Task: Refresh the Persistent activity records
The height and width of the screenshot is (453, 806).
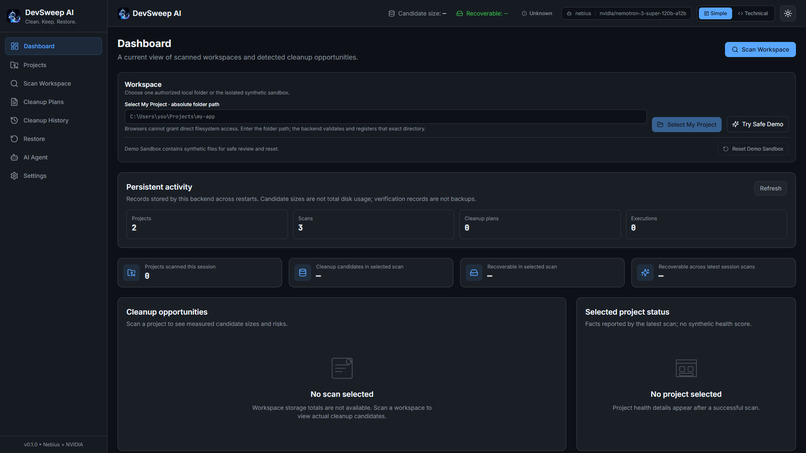Action: [770, 189]
